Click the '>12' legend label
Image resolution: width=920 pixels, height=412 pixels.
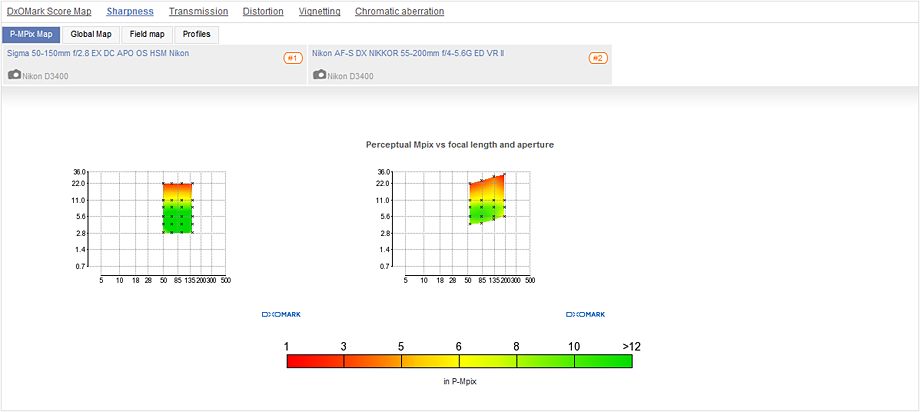pos(631,346)
